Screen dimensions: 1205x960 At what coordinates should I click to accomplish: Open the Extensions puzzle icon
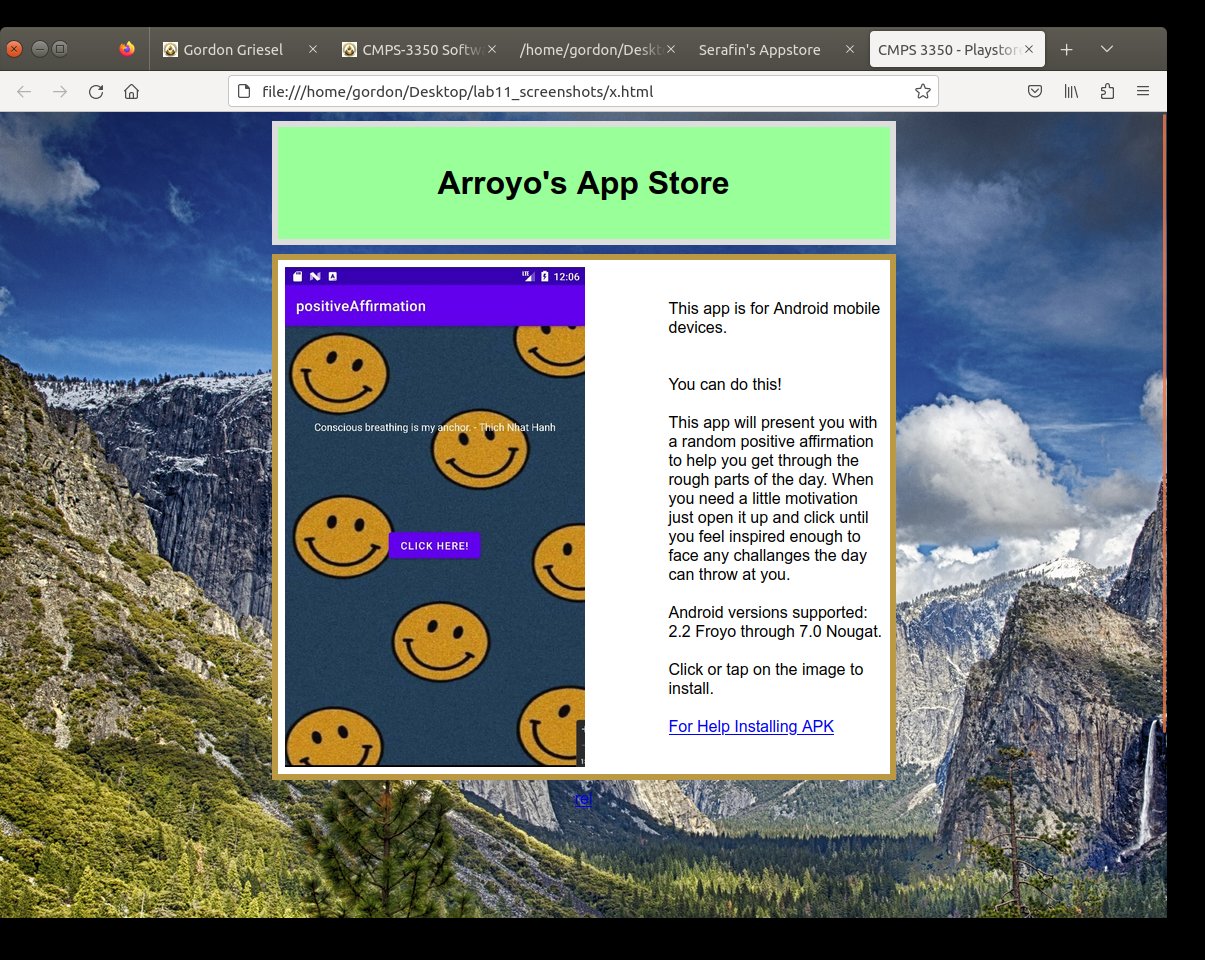[1107, 92]
